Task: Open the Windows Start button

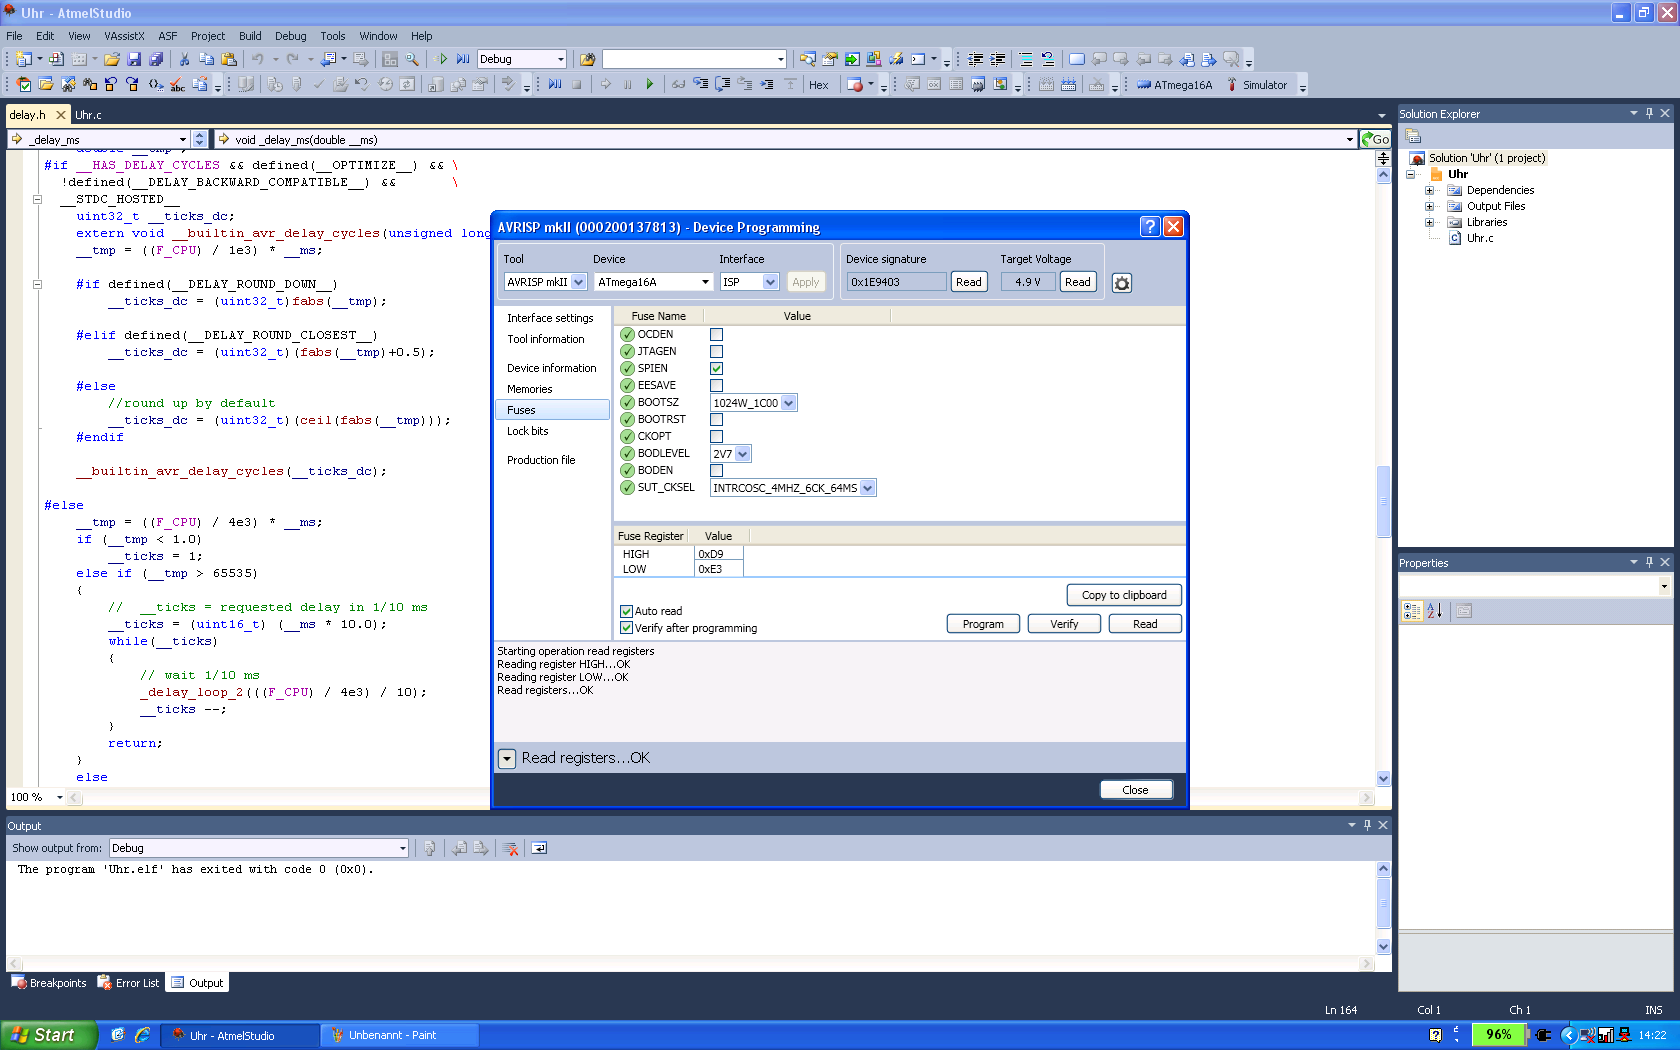Action: point(48,1035)
